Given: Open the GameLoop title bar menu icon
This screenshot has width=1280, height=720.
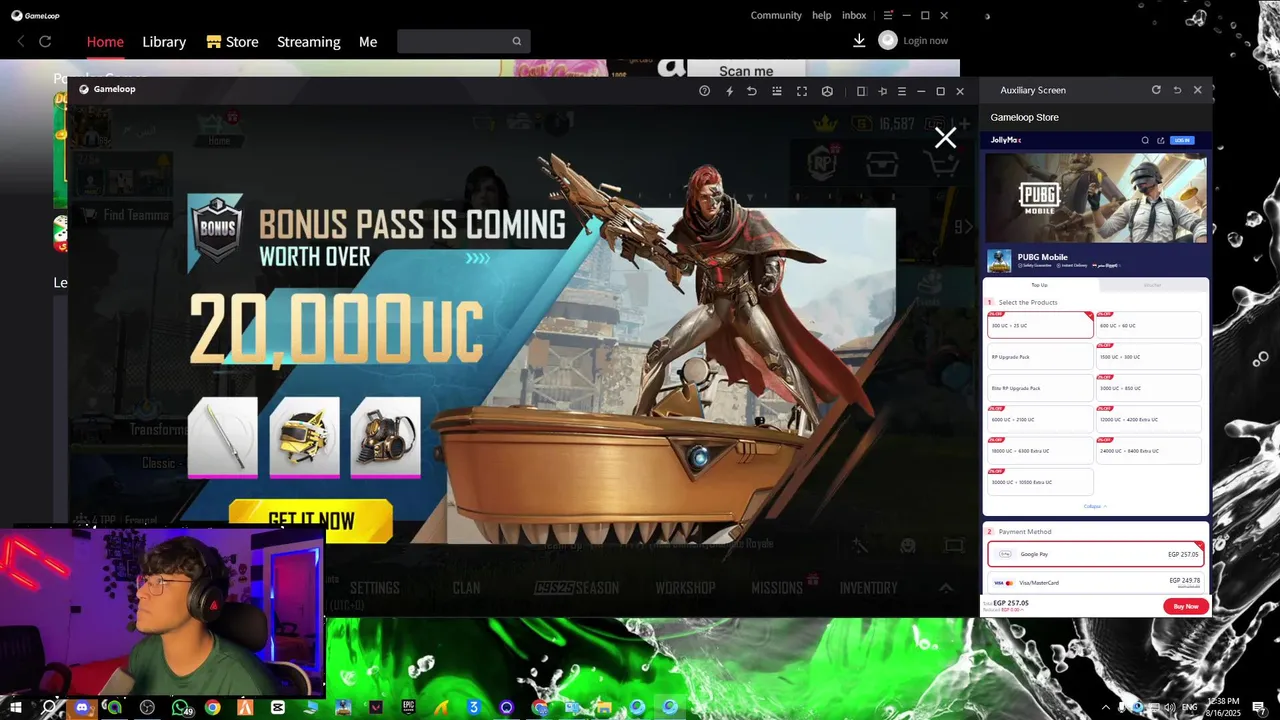Looking at the screenshot, I should (888, 15).
